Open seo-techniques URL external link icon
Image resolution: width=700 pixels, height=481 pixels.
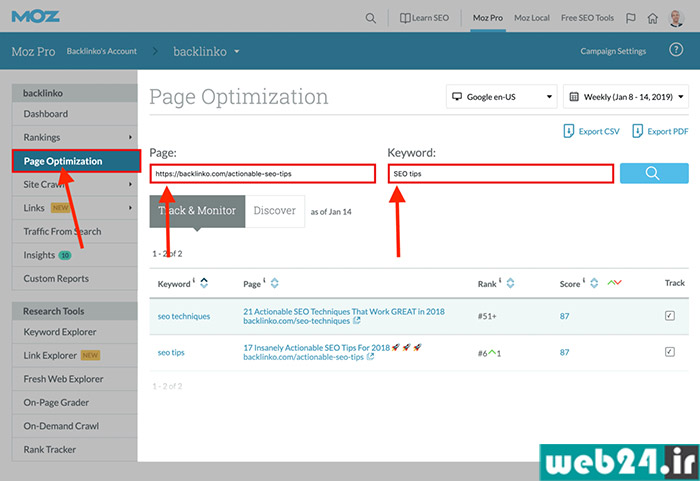[357, 321]
